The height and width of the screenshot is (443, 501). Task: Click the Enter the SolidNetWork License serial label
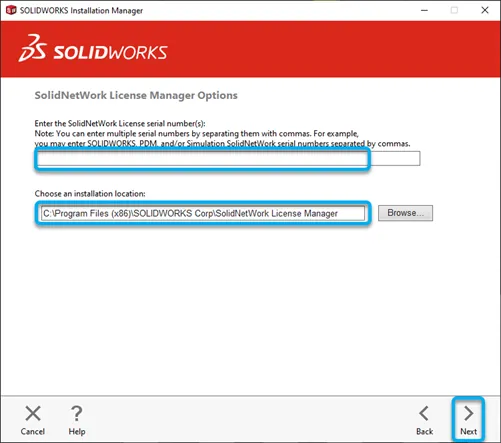(120, 123)
